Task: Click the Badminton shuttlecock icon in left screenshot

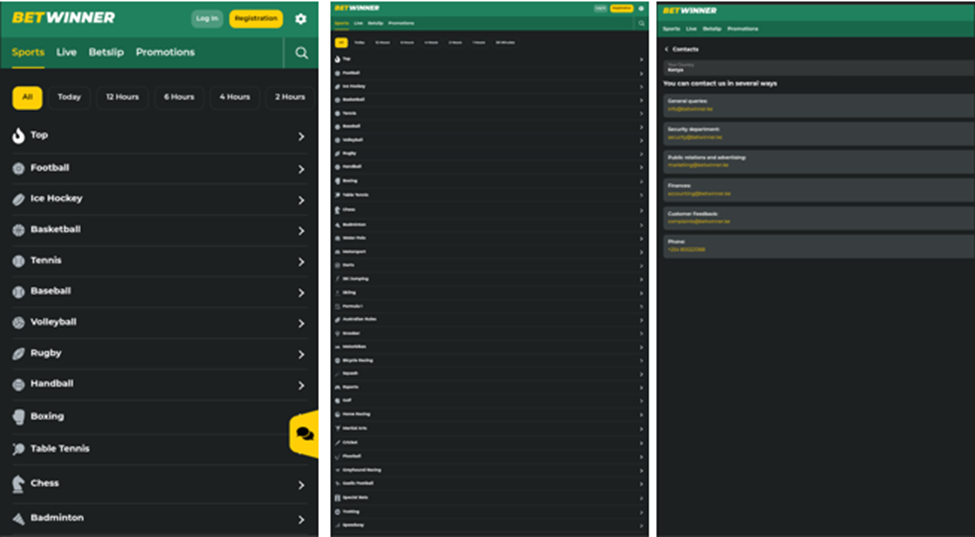Action: [19, 518]
